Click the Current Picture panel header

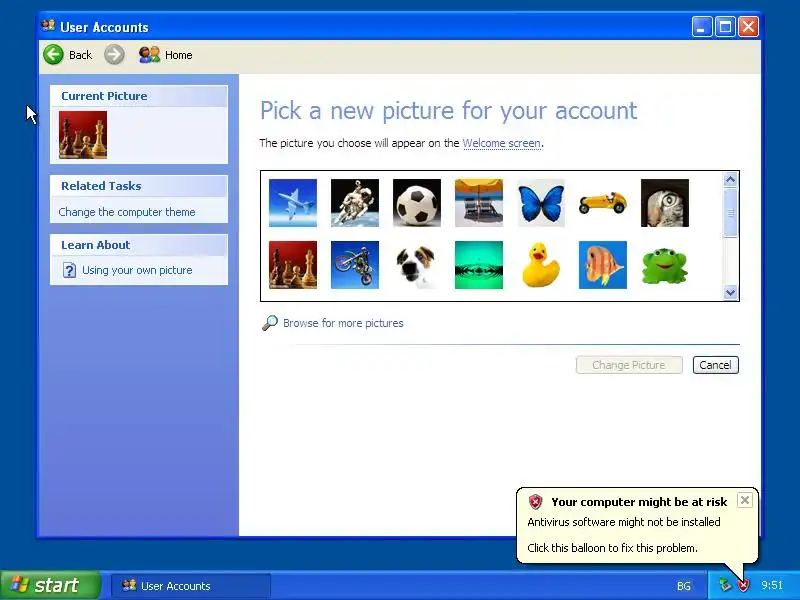(139, 96)
